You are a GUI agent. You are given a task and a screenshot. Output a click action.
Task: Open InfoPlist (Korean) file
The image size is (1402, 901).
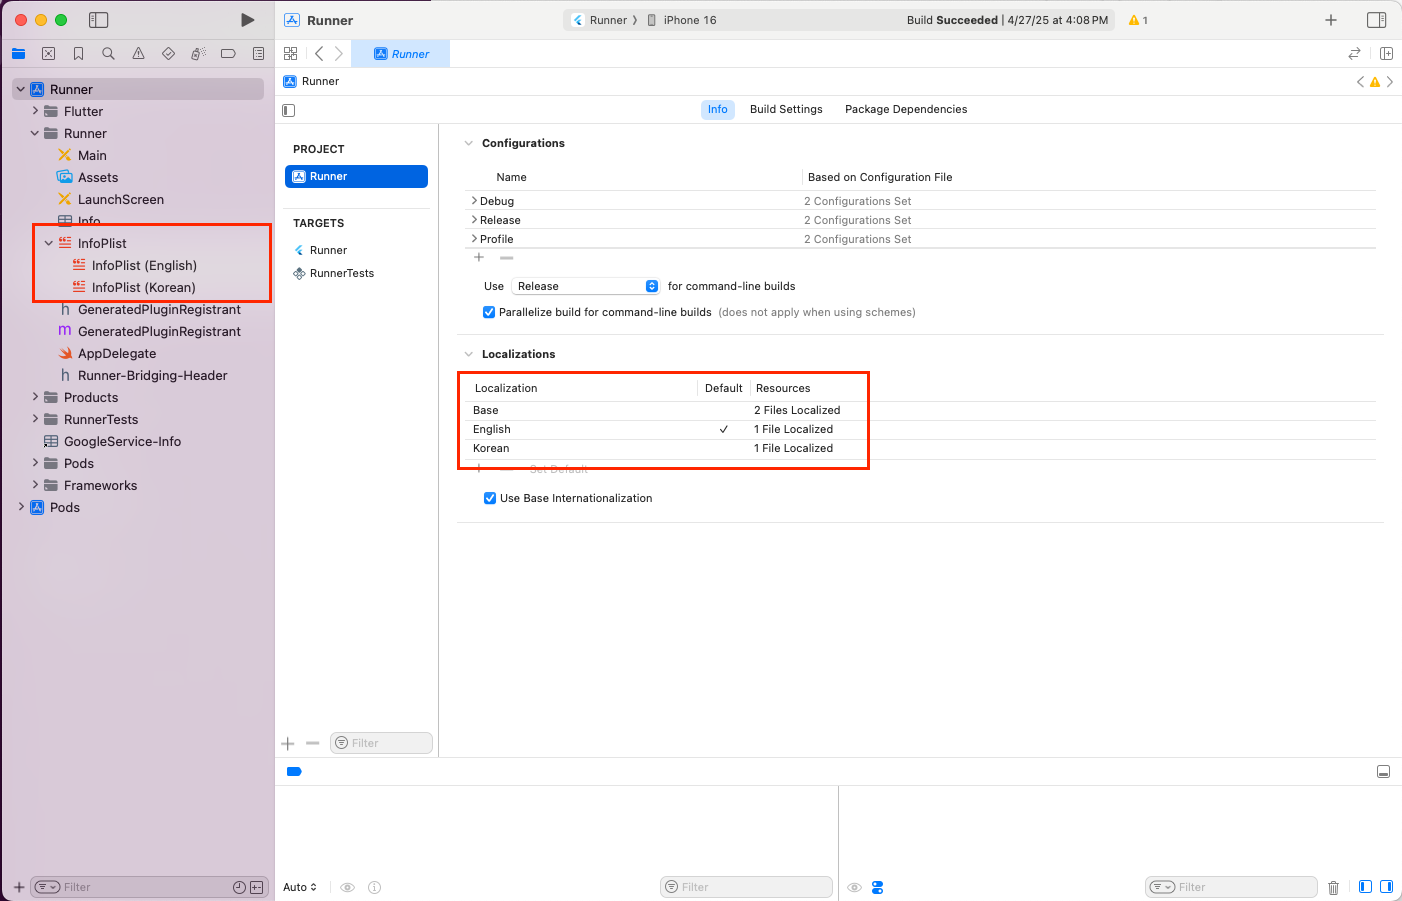pos(144,287)
